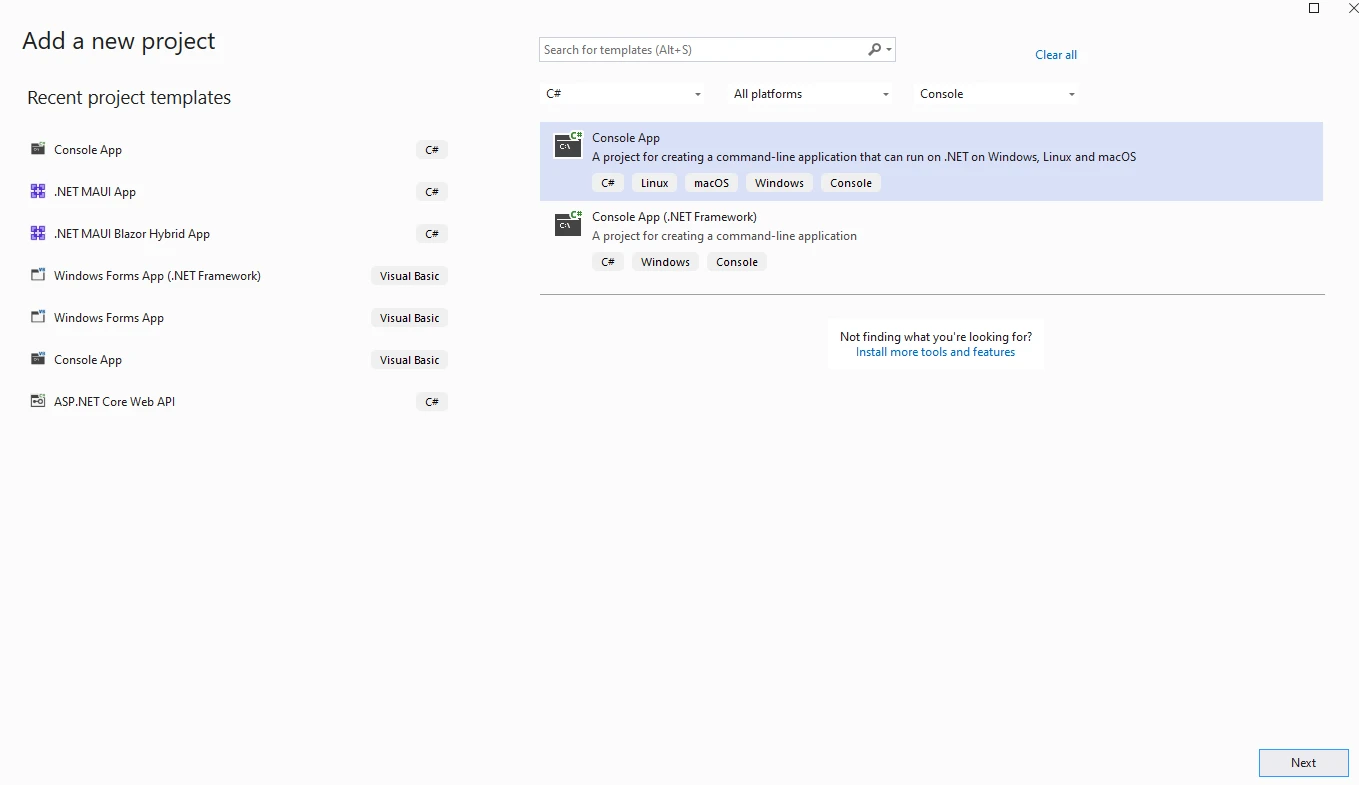Viewport: 1359px width, 785px height.
Task: Choose Windows Forms App from recent templates
Action: click(x=109, y=318)
